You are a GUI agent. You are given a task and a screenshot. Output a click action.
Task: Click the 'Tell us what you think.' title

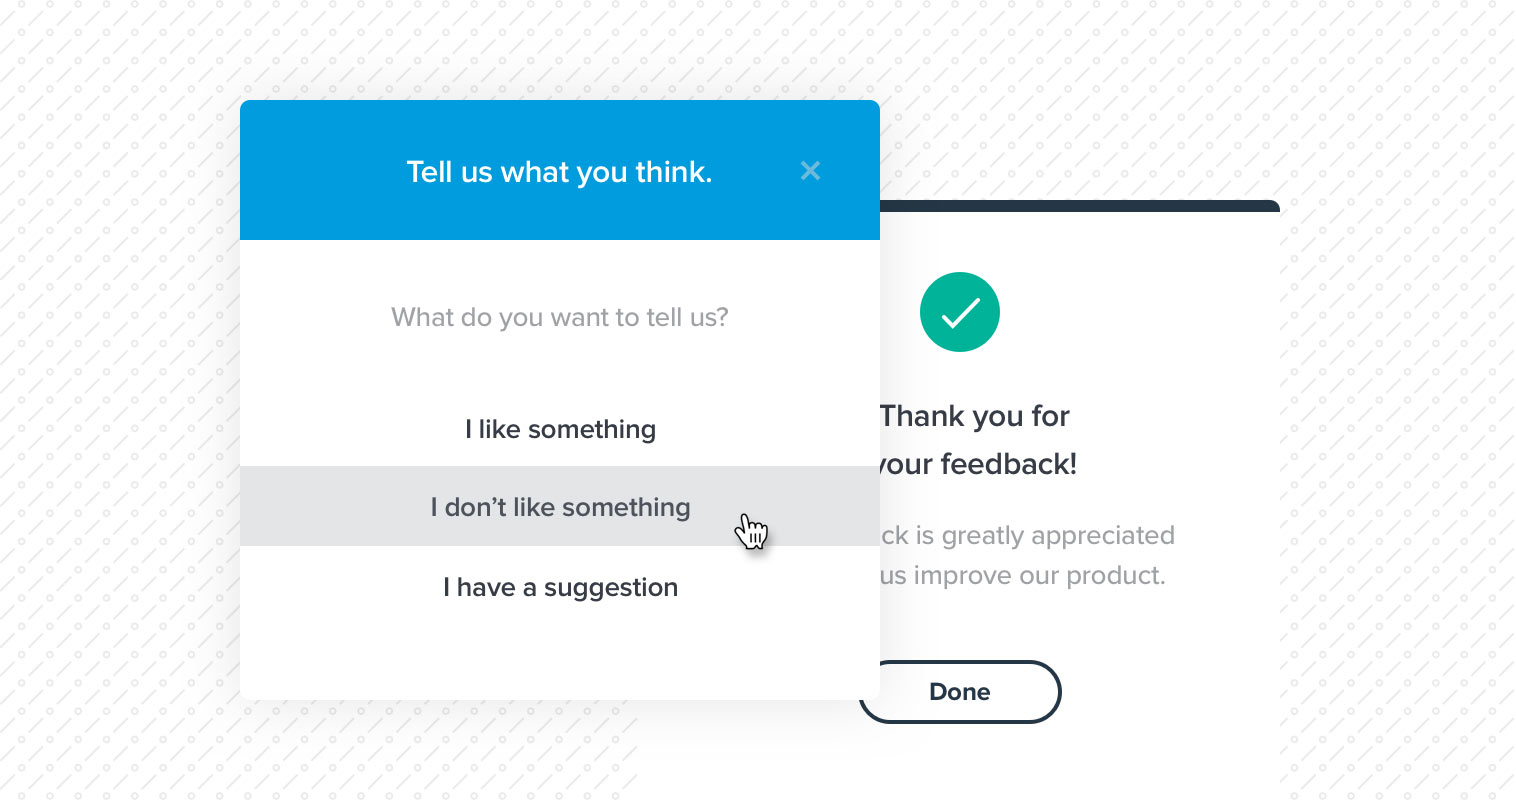(x=559, y=171)
